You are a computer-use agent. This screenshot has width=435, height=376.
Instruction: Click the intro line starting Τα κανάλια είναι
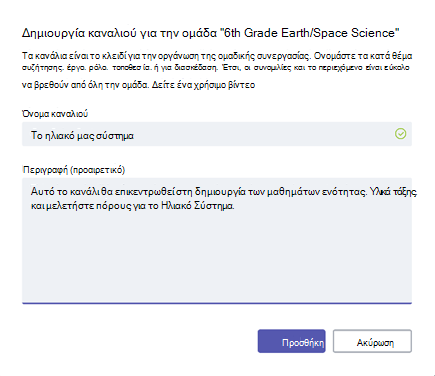coord(217,56)
